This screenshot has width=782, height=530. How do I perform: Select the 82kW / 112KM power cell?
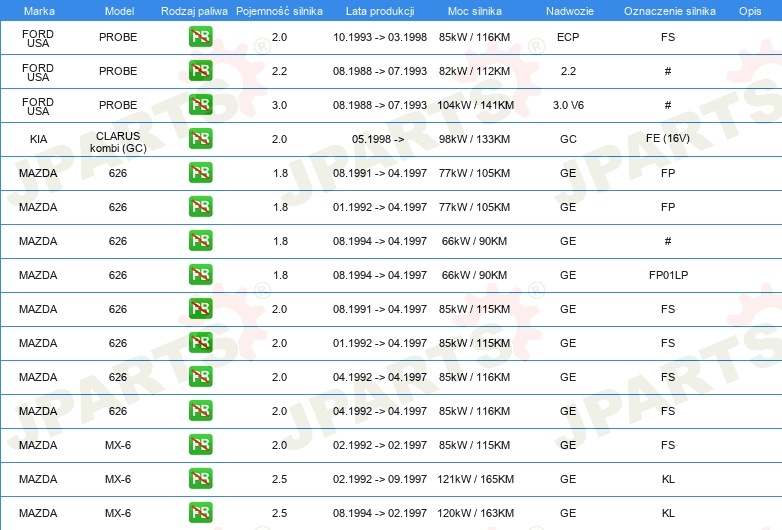[x=474, y=71]
